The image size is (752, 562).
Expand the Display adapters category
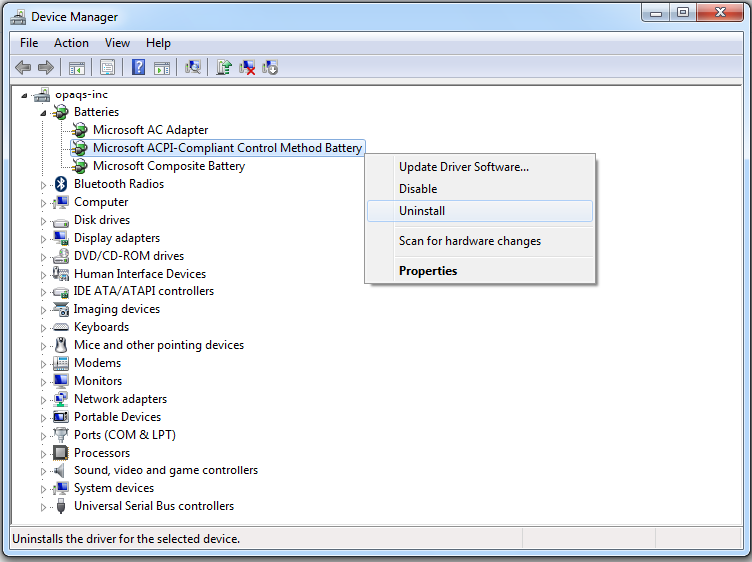[43, 239]
